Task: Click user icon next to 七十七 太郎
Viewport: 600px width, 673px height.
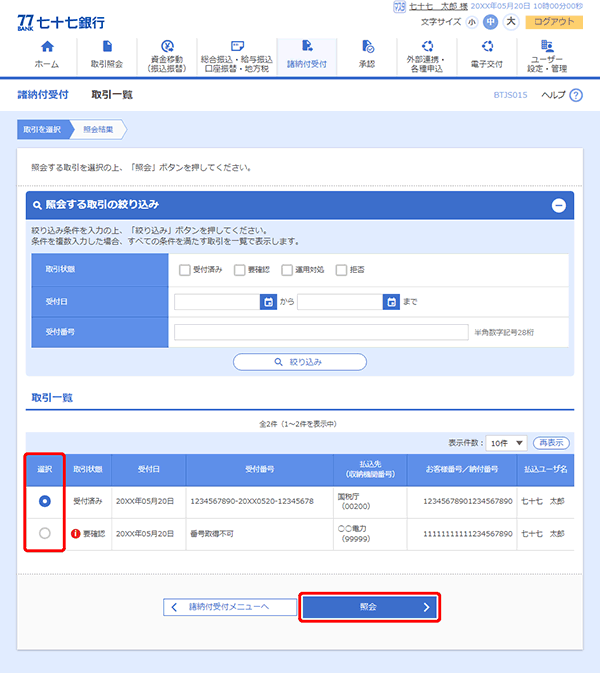Action: point(400,6)
